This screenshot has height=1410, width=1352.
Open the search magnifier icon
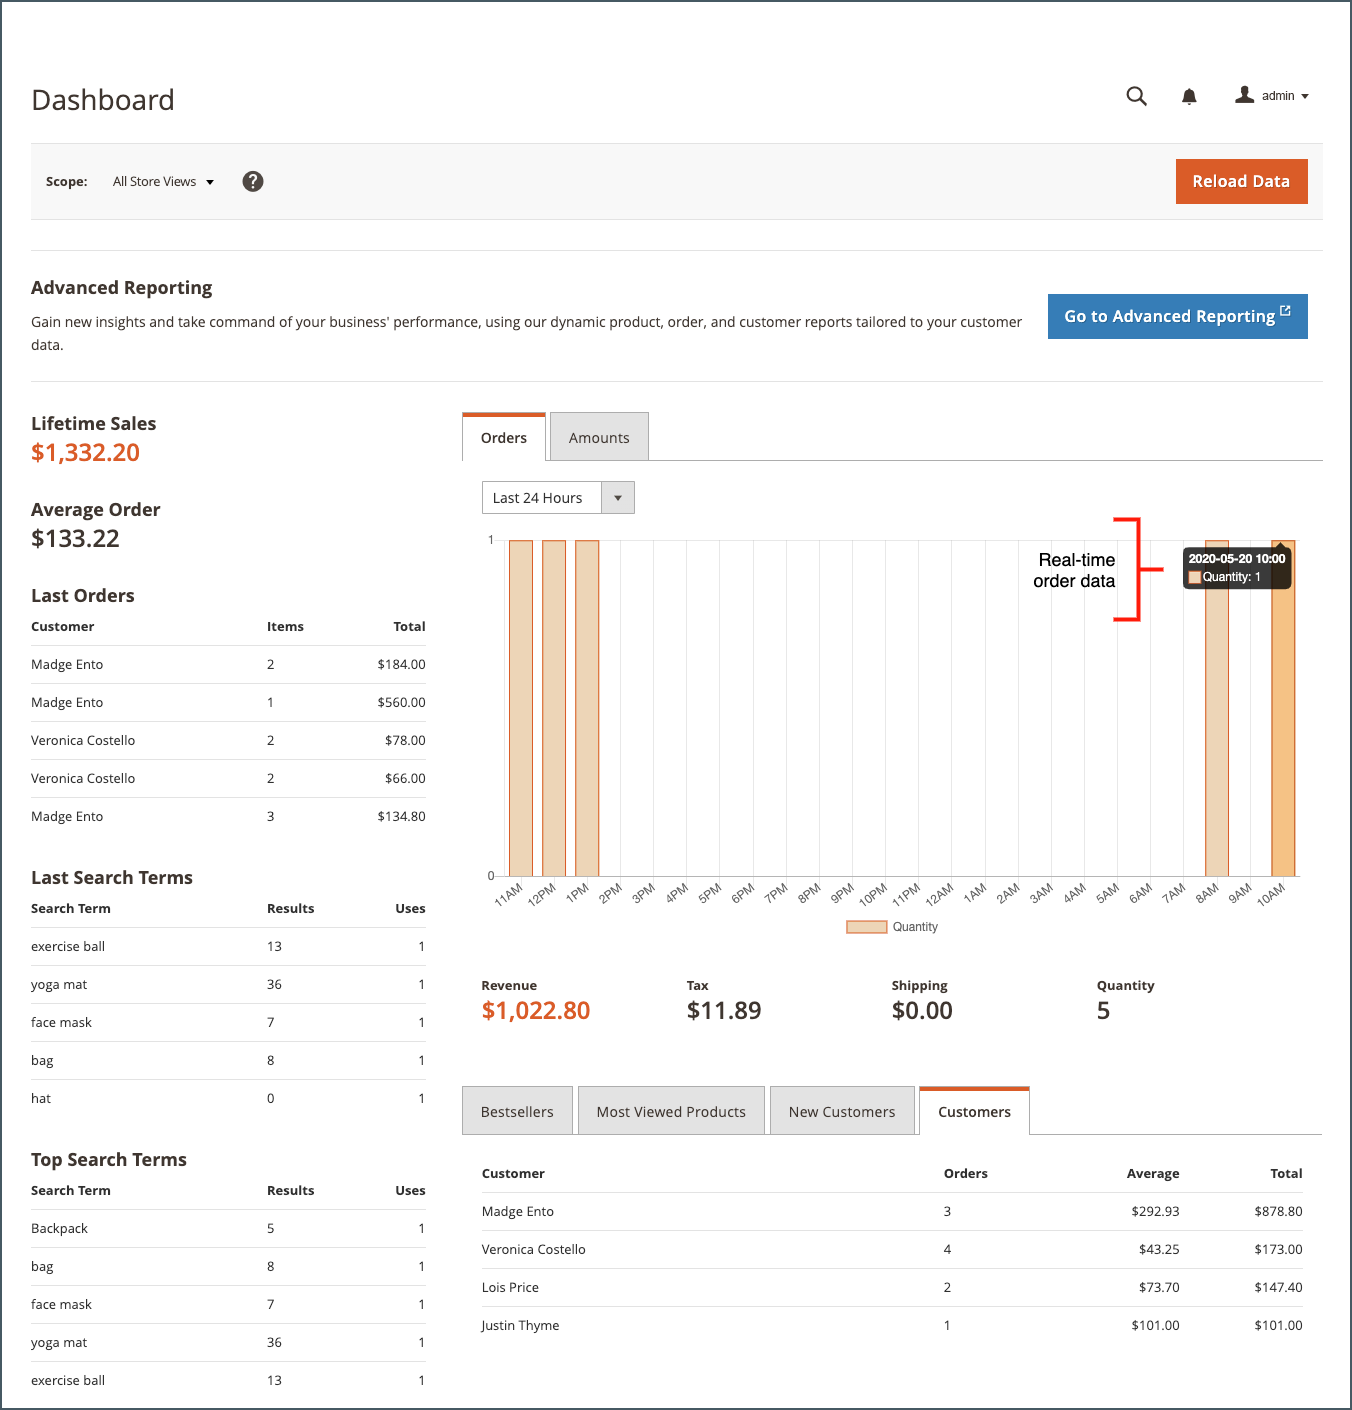(x=1136, y=96)
